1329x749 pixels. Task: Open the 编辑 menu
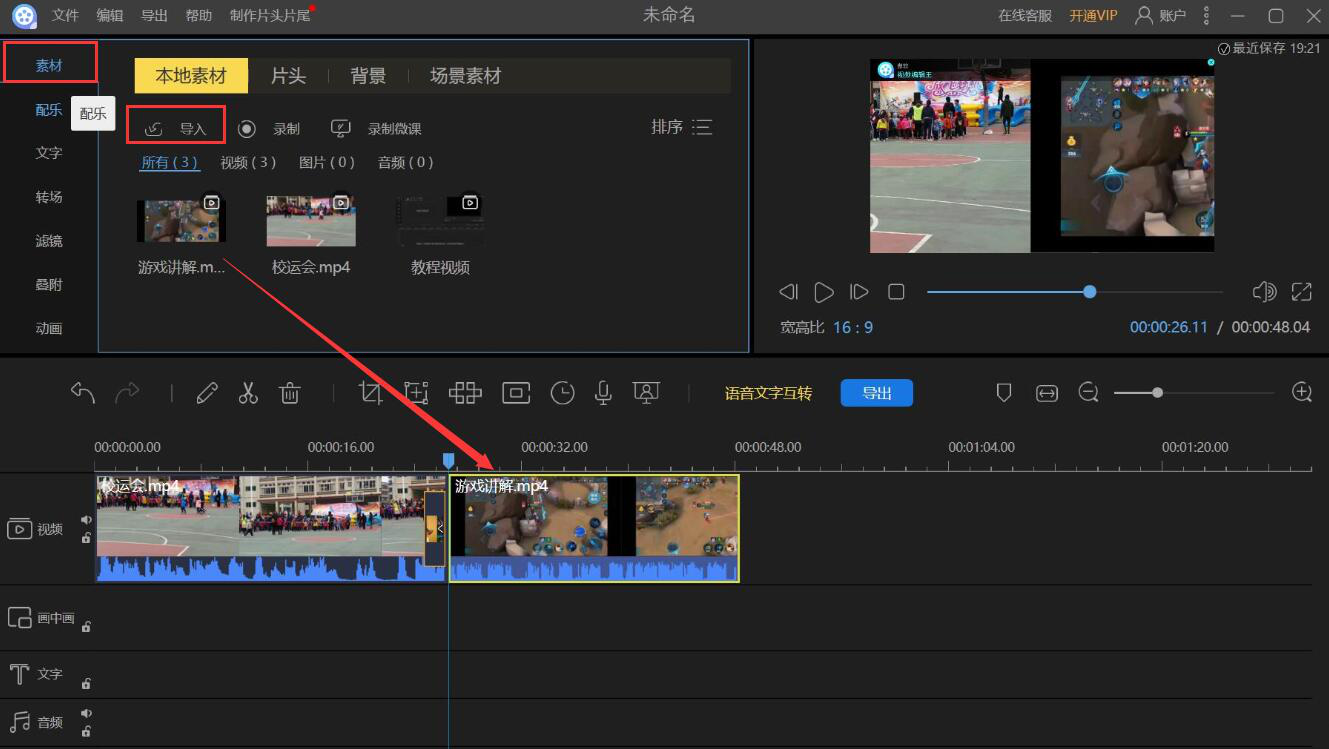110,15
